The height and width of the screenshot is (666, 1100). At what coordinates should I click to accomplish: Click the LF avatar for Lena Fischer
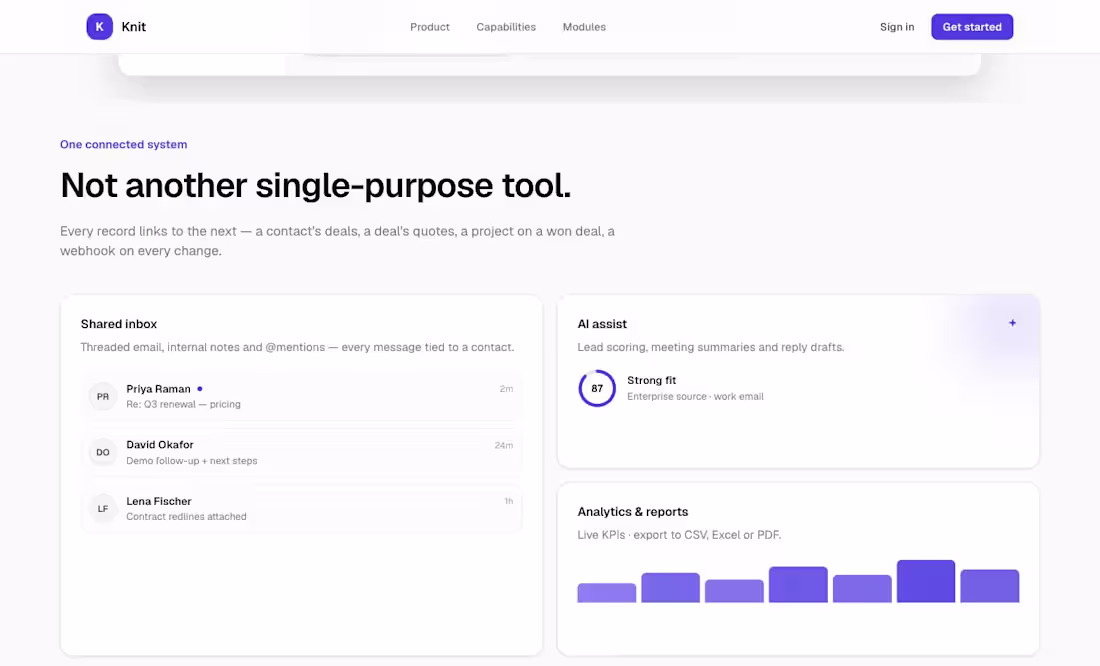103,508
